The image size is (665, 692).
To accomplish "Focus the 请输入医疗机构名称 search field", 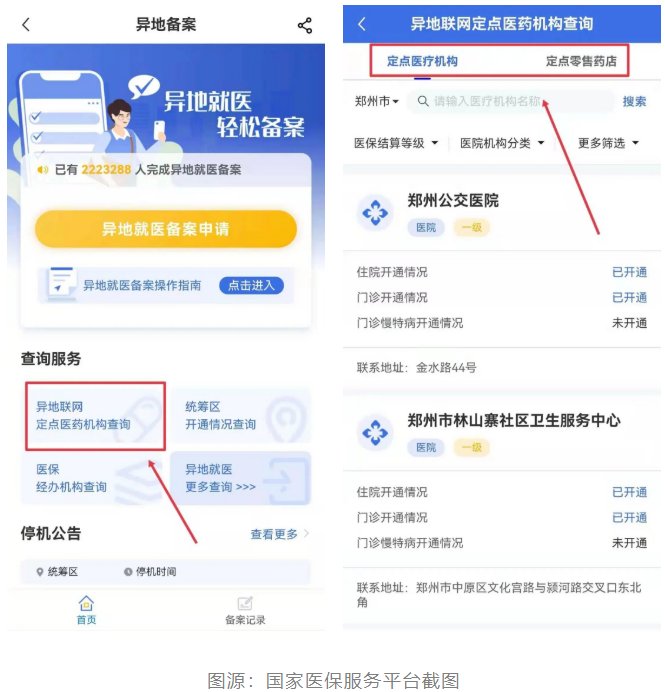I will (x=510, y=102).
